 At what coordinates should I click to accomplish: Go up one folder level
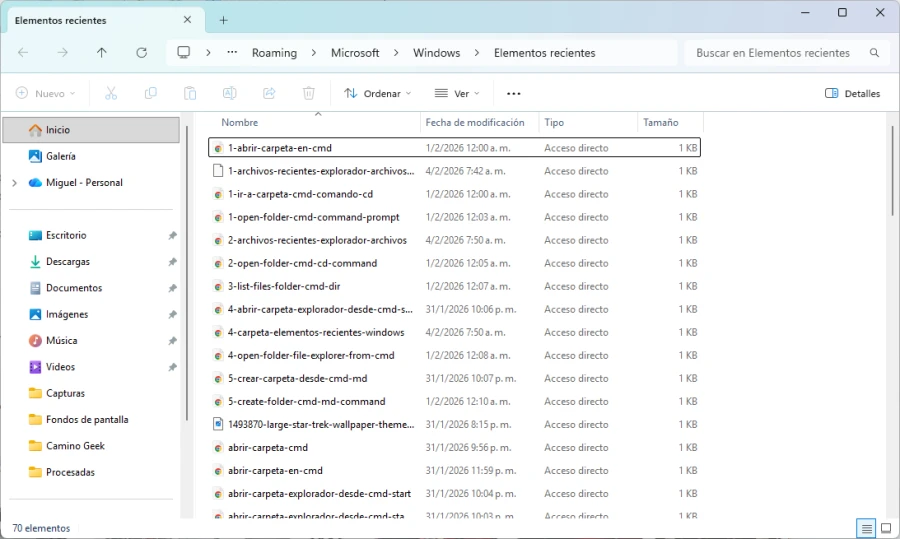tap(102, 53)
